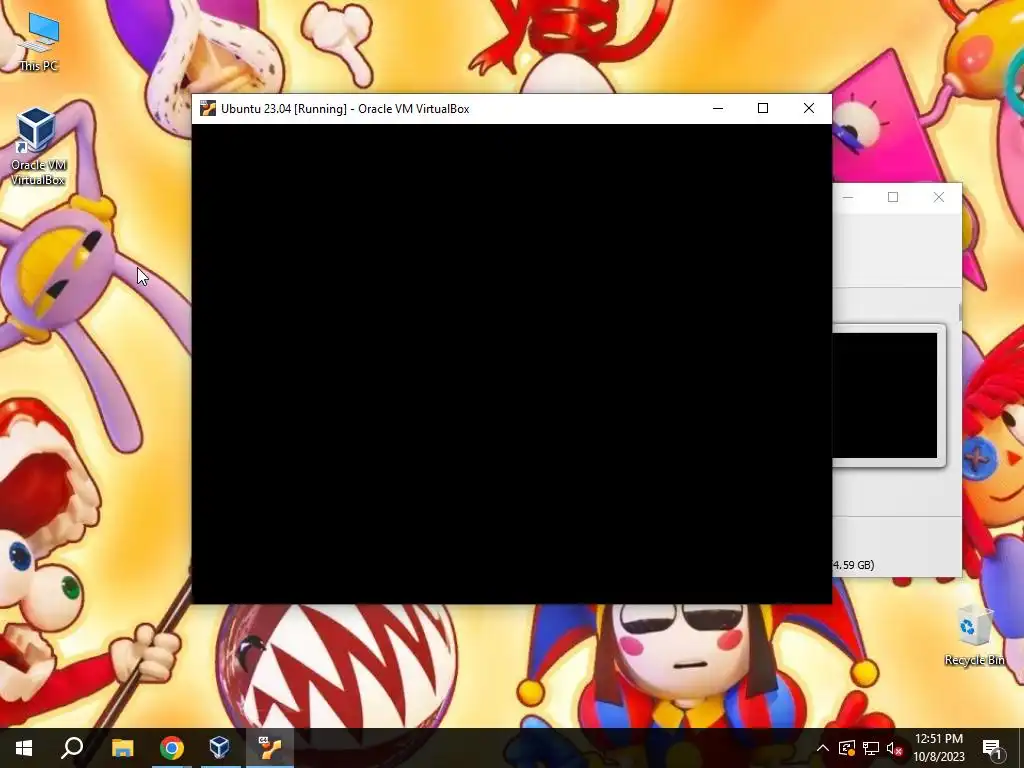
Task: Select the Oracle VM VirtualBox desktop shortcut
Action: pos(38,146)
